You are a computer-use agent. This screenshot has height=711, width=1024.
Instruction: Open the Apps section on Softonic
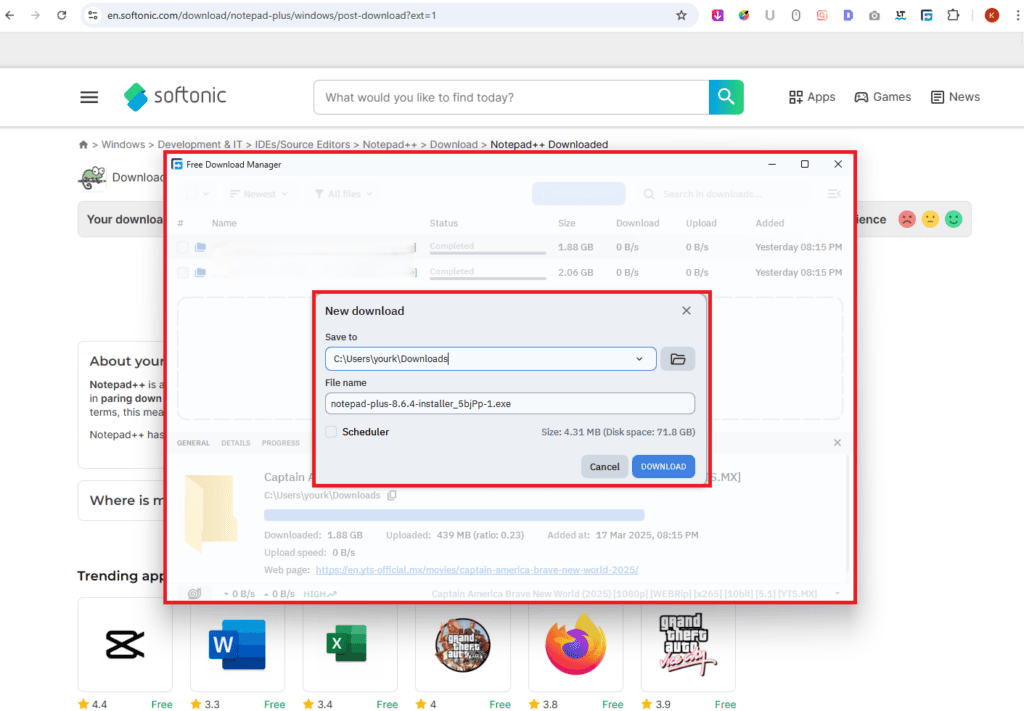[812, 97]
